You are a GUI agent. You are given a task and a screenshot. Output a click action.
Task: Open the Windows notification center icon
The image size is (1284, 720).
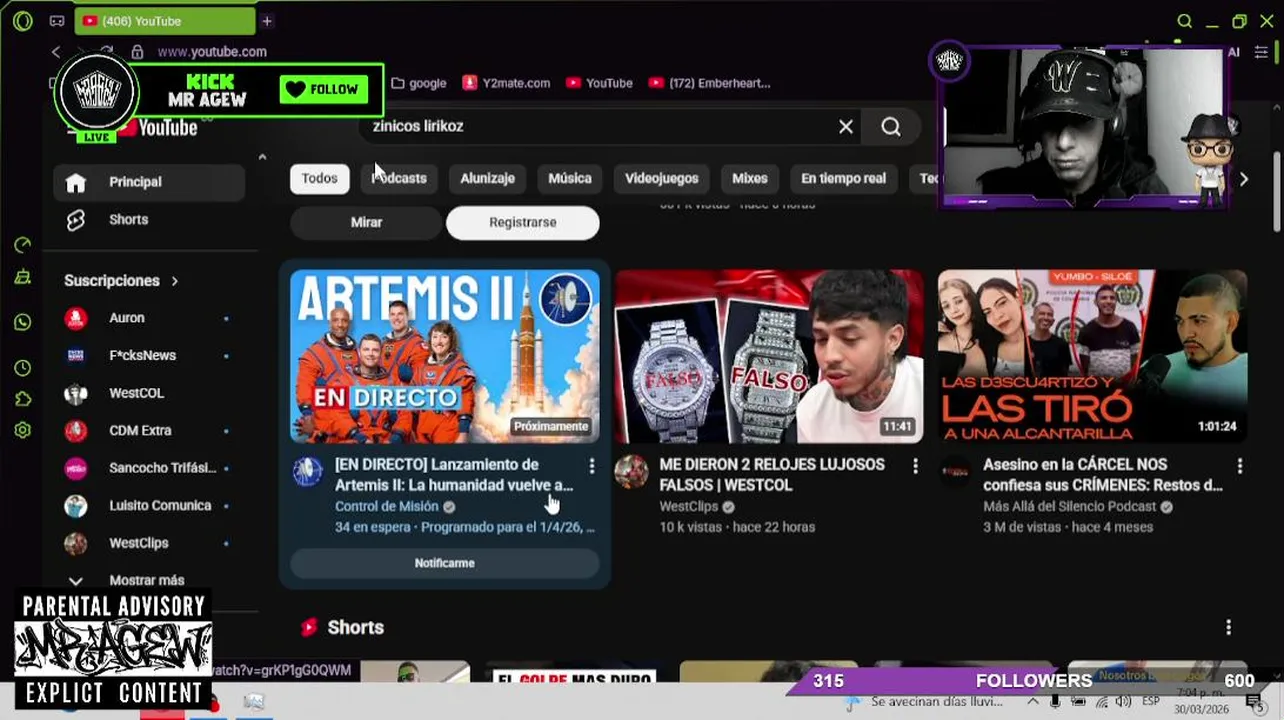click(x=1254, y=702)
